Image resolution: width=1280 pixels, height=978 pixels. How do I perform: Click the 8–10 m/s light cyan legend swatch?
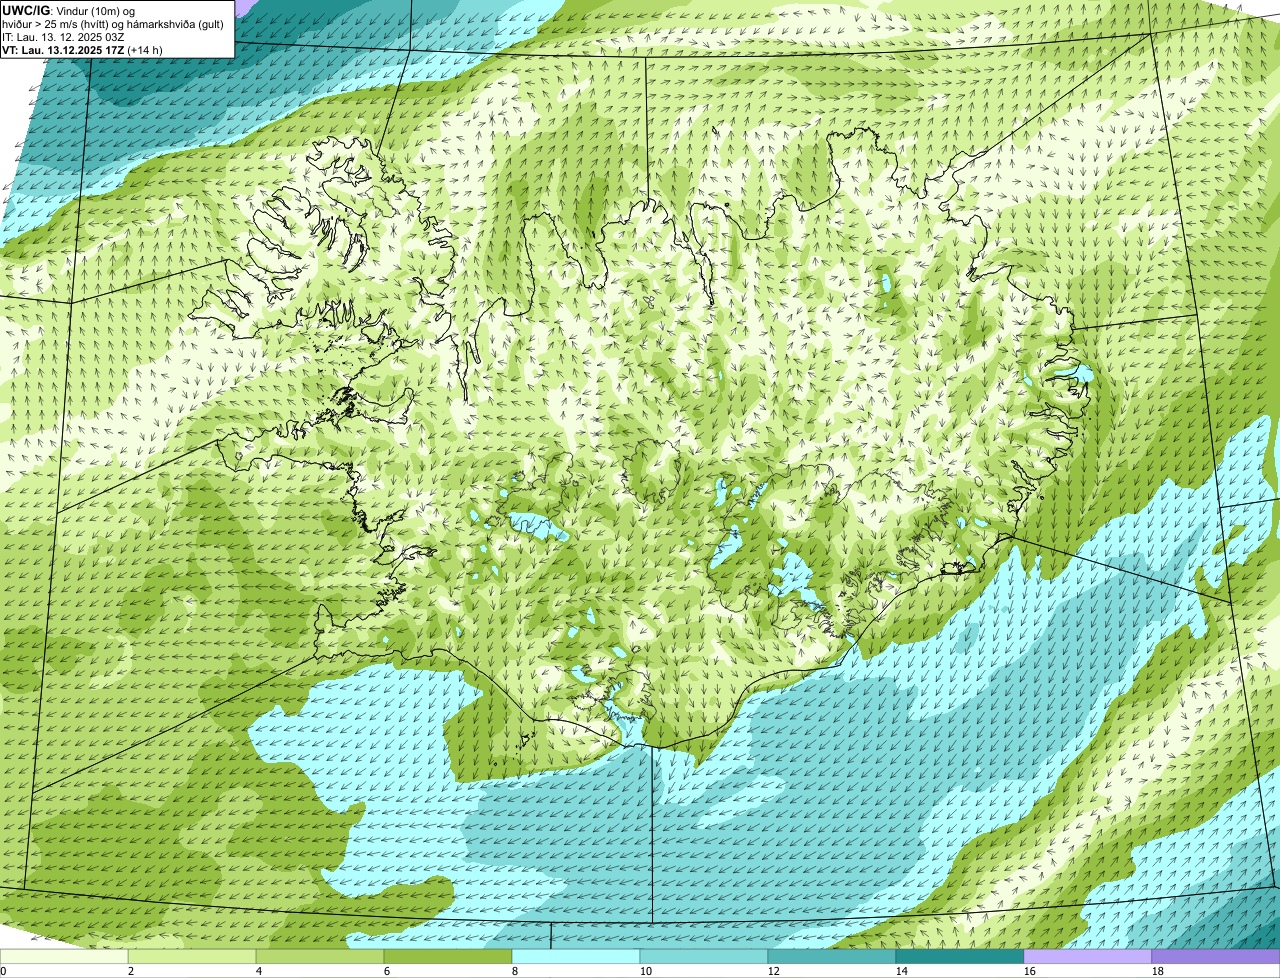tap(576, 956)
